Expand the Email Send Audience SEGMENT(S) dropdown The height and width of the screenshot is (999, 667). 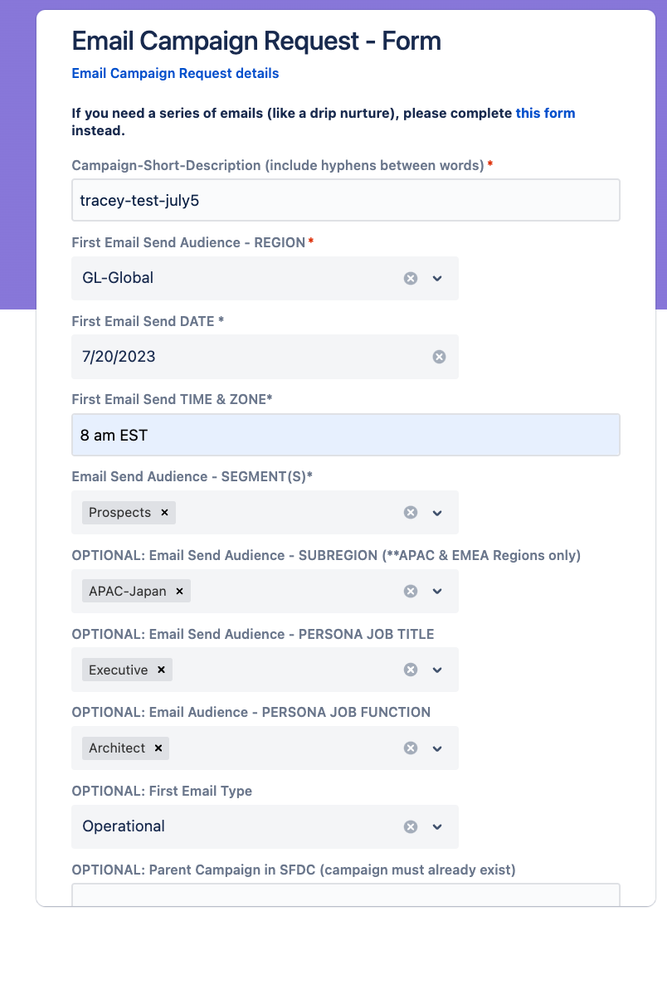pos(437,512)
